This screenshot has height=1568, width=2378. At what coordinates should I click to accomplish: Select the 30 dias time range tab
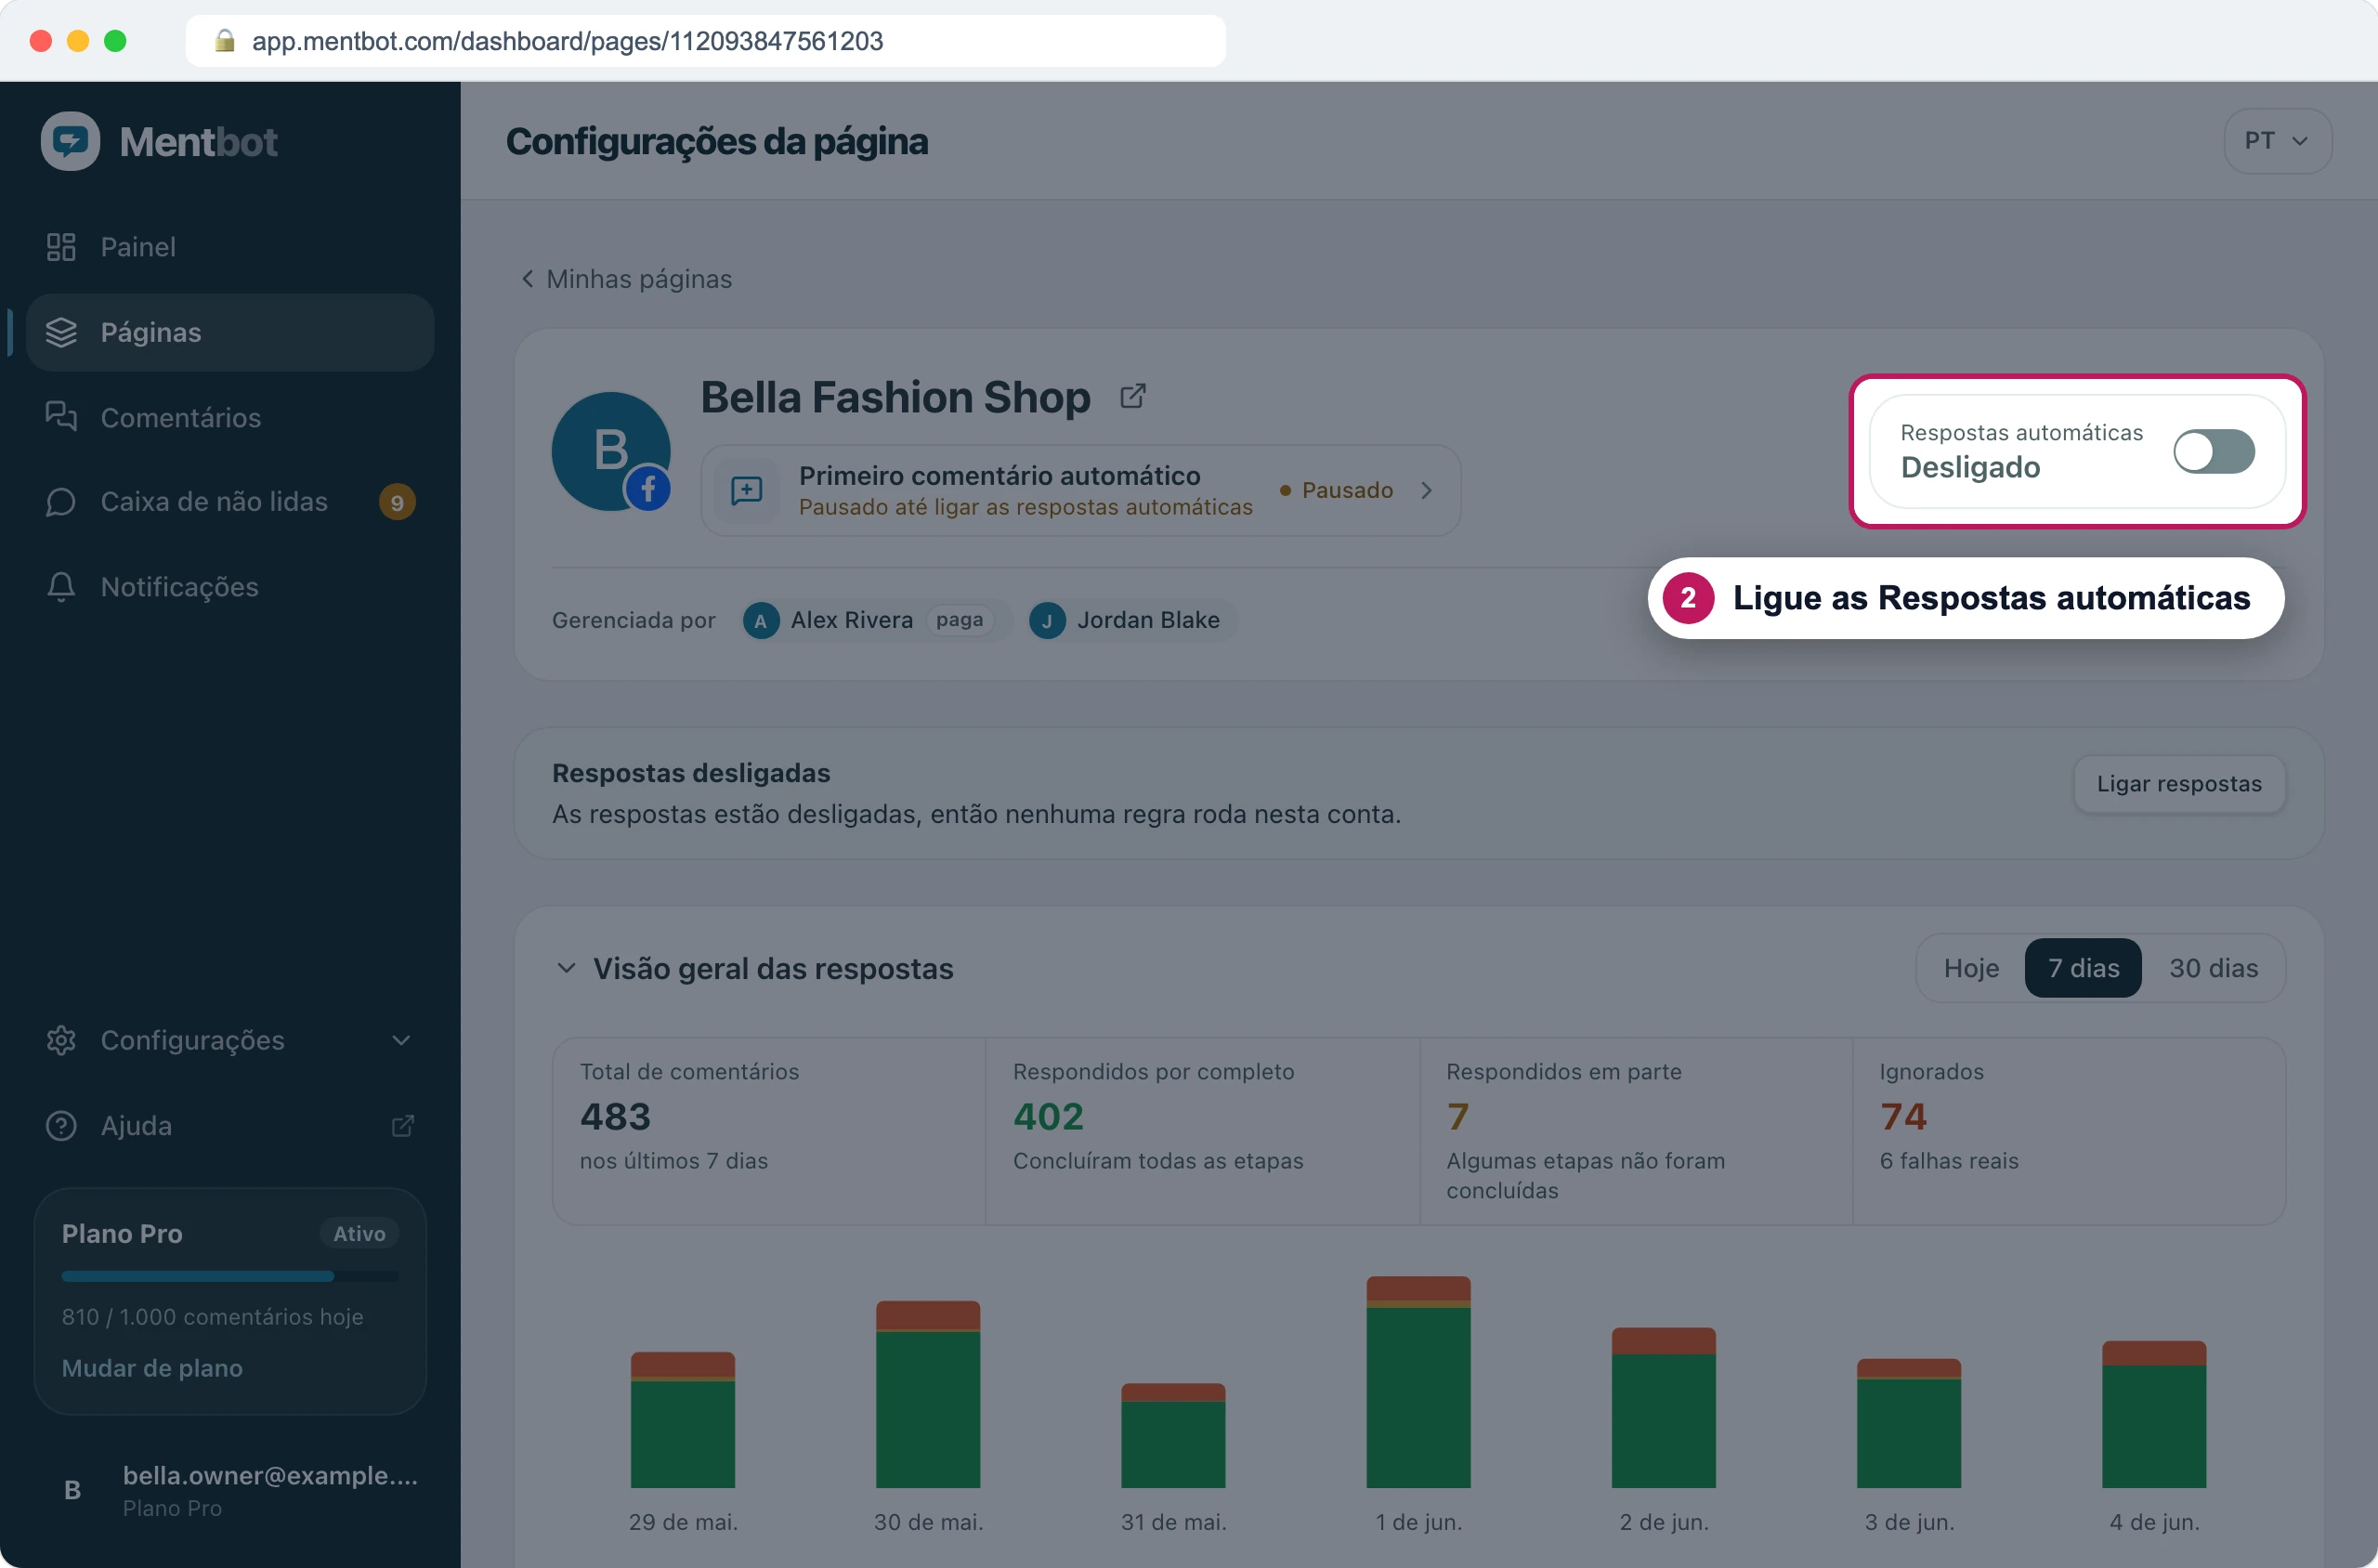click(x=2213, y=968)
